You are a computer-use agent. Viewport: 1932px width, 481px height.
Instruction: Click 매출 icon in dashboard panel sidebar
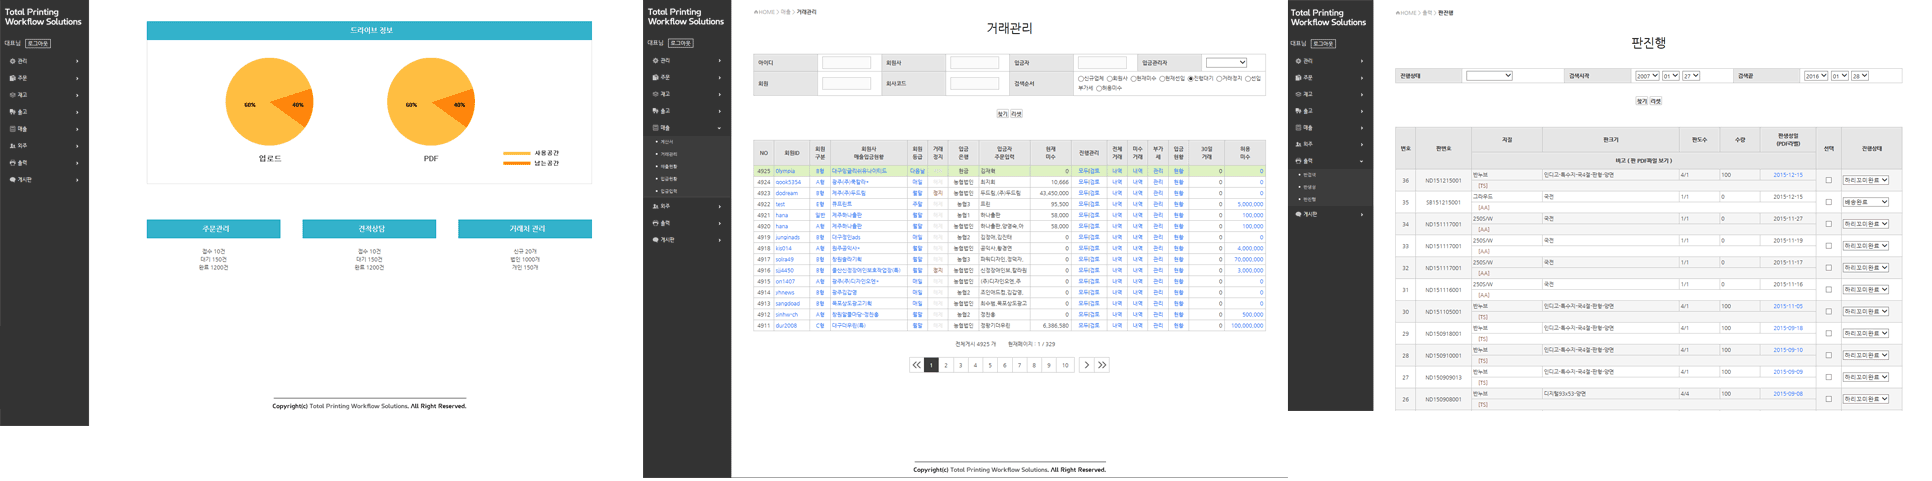[x=12, y=129]
